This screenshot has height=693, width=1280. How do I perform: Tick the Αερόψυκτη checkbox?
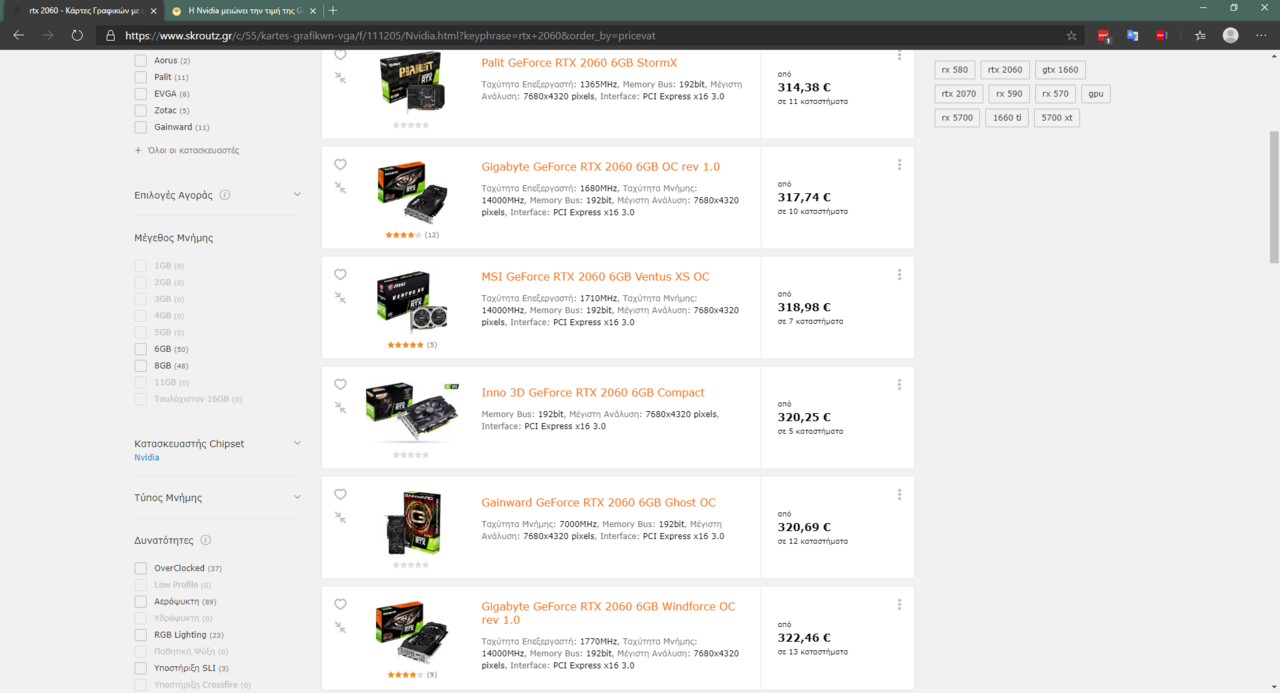(x=141, y=601)
